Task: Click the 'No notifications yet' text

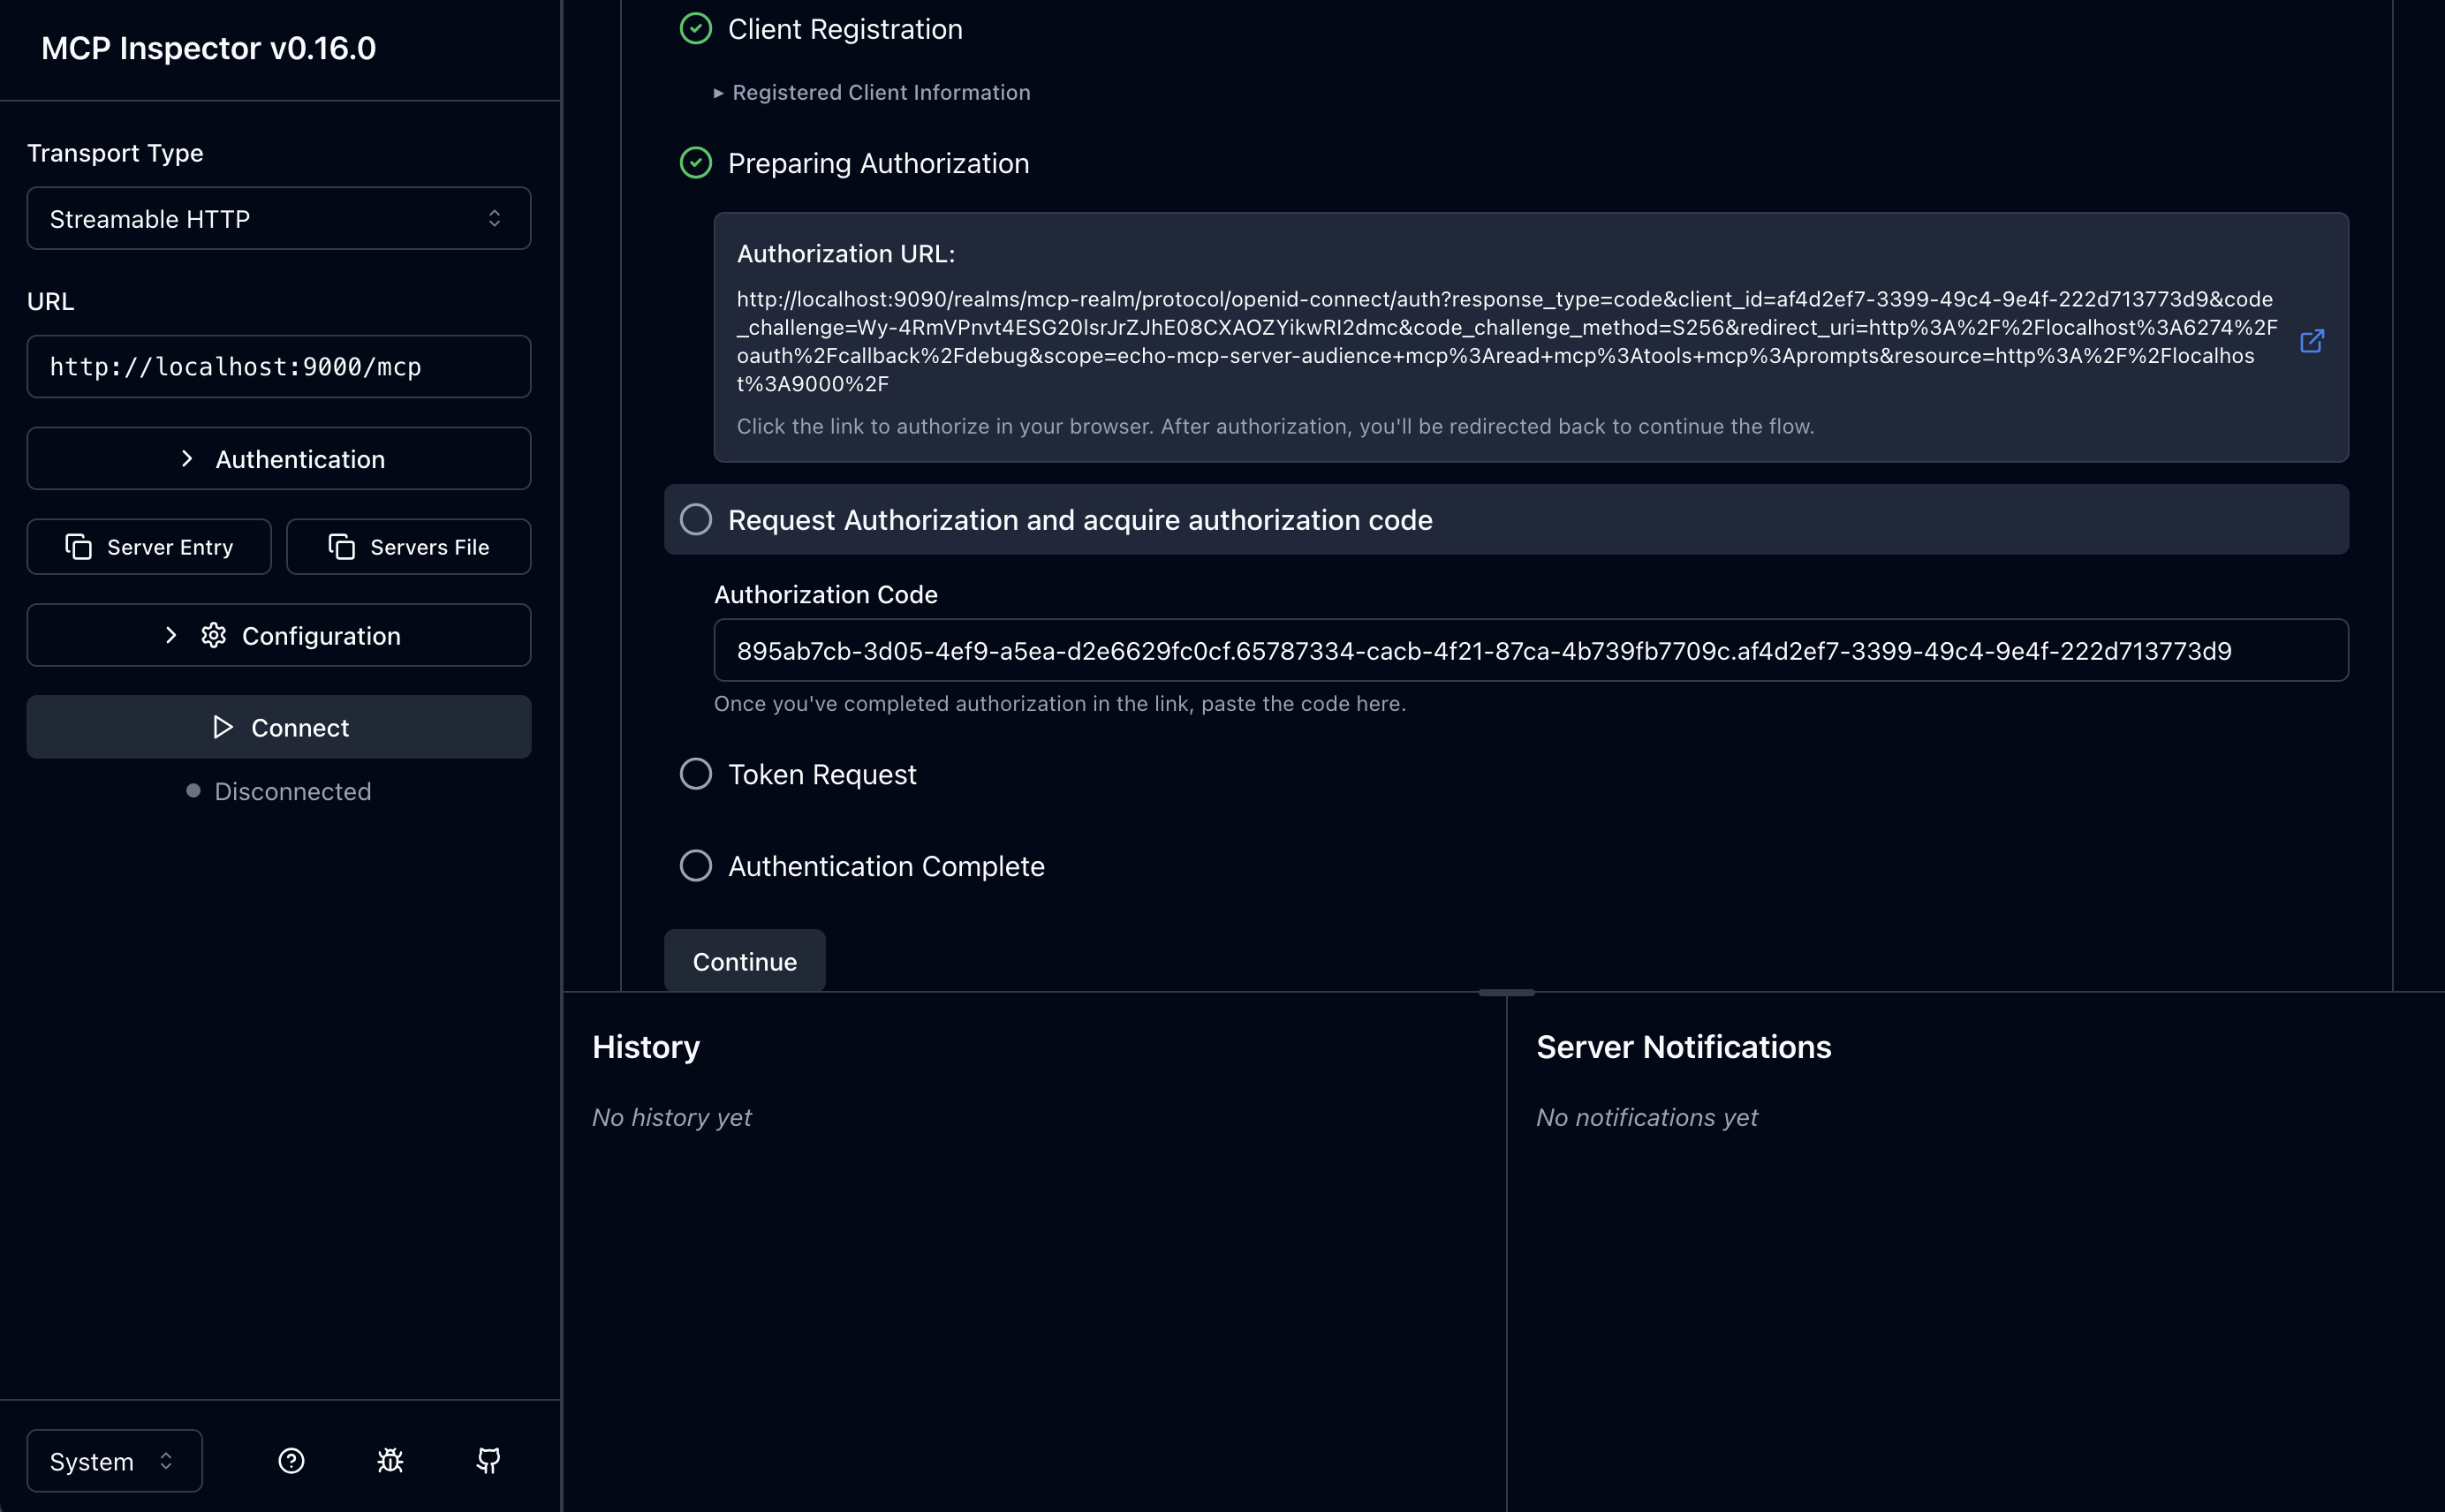Action: click(1646, 1117)
